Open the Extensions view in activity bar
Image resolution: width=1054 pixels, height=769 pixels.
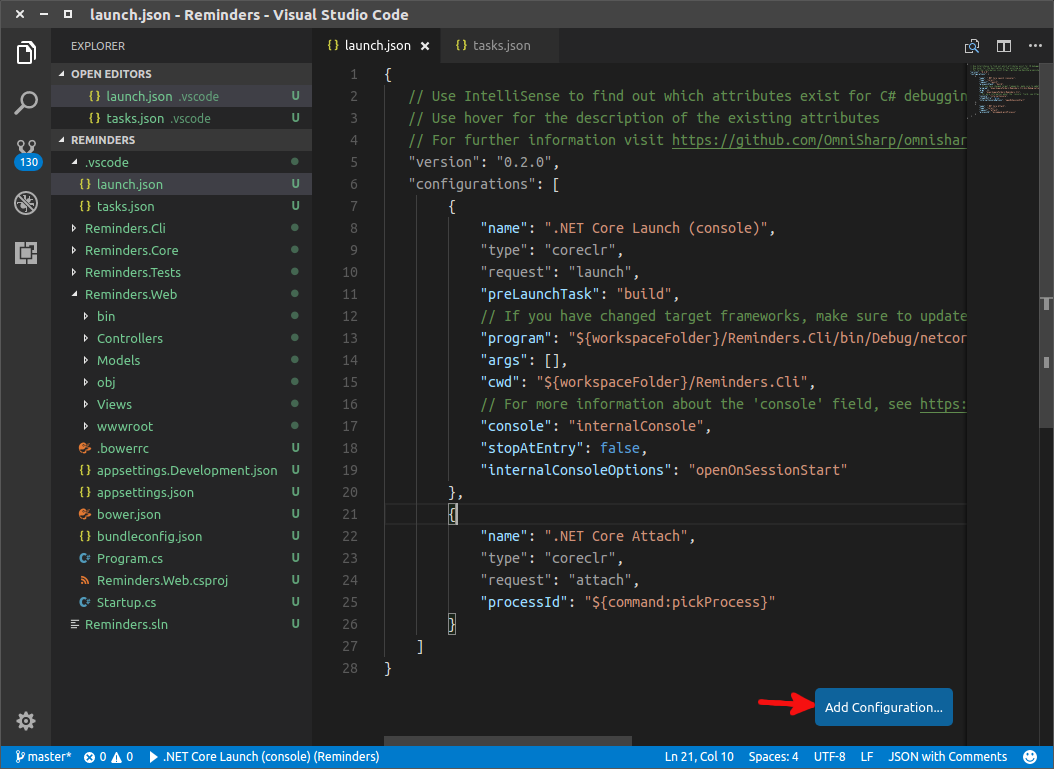[x=26, y=253]
